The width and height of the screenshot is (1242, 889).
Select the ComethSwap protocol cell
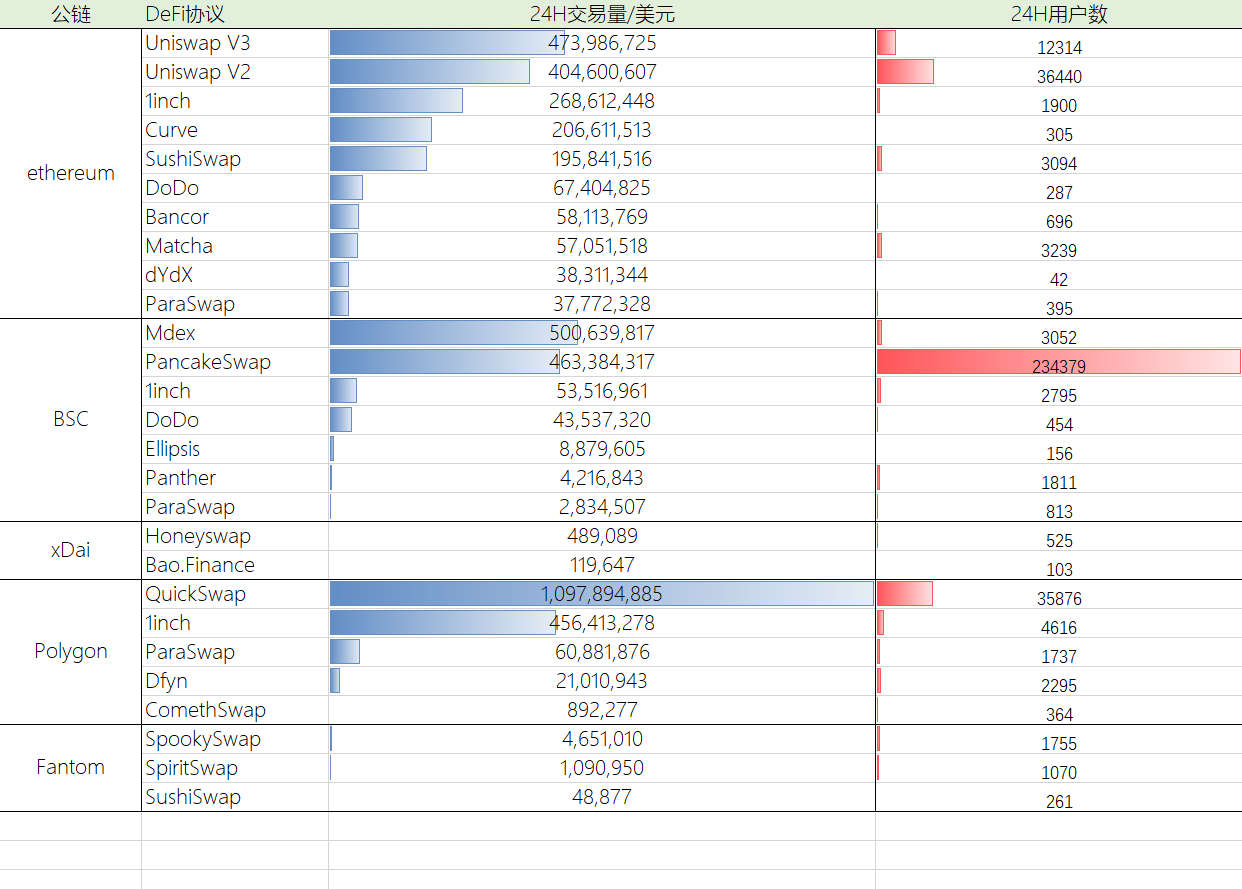pos(235,710)
